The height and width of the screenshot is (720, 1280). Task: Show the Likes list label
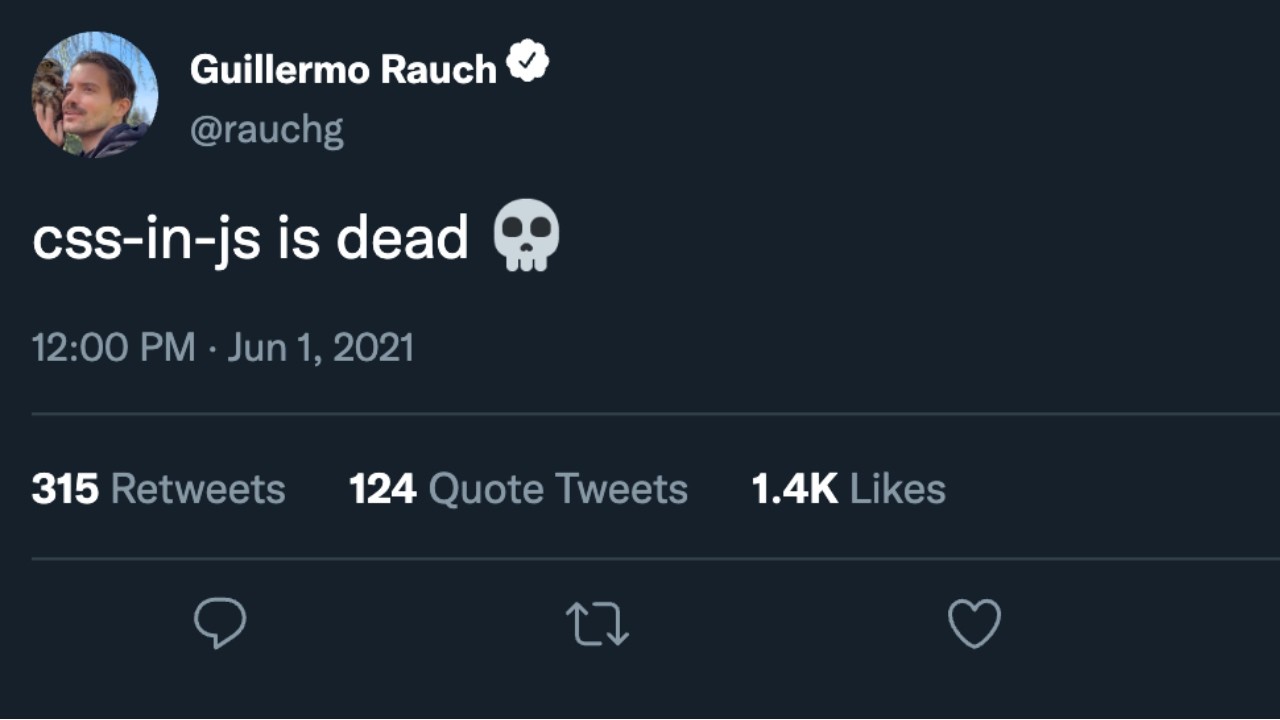(x=897, y=489)
